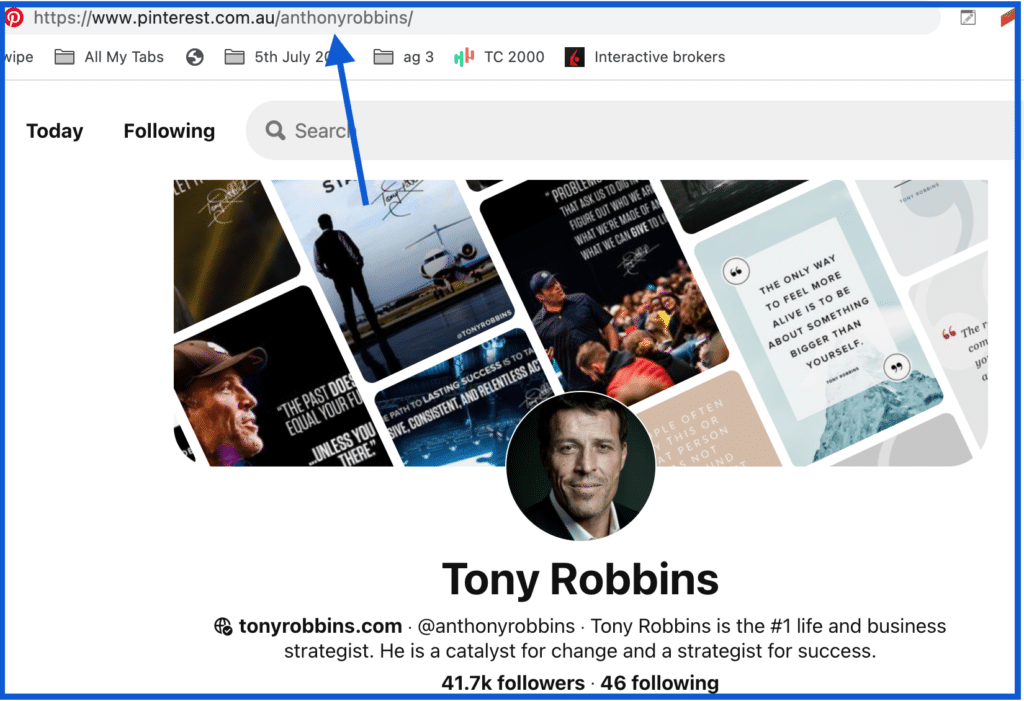Open the TC 2000 bookmark
The height and width of the screenshot is (701, 1024).
click(500, 57)
